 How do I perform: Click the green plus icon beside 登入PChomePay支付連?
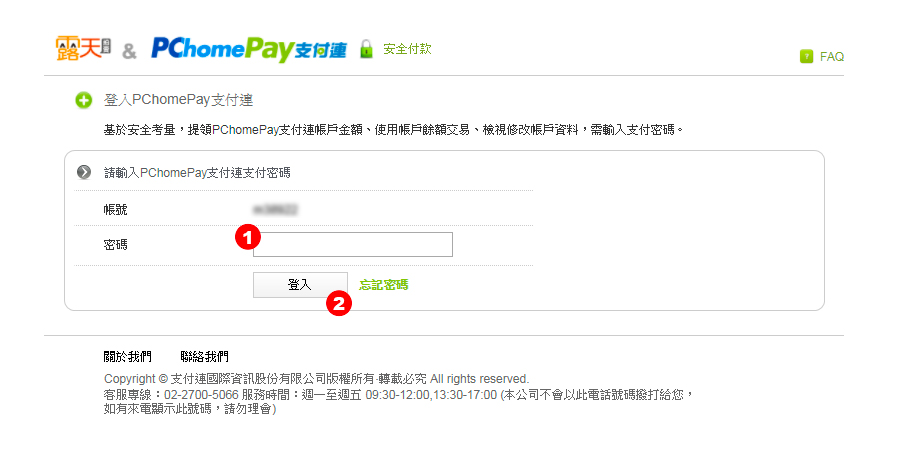[84, 101]
